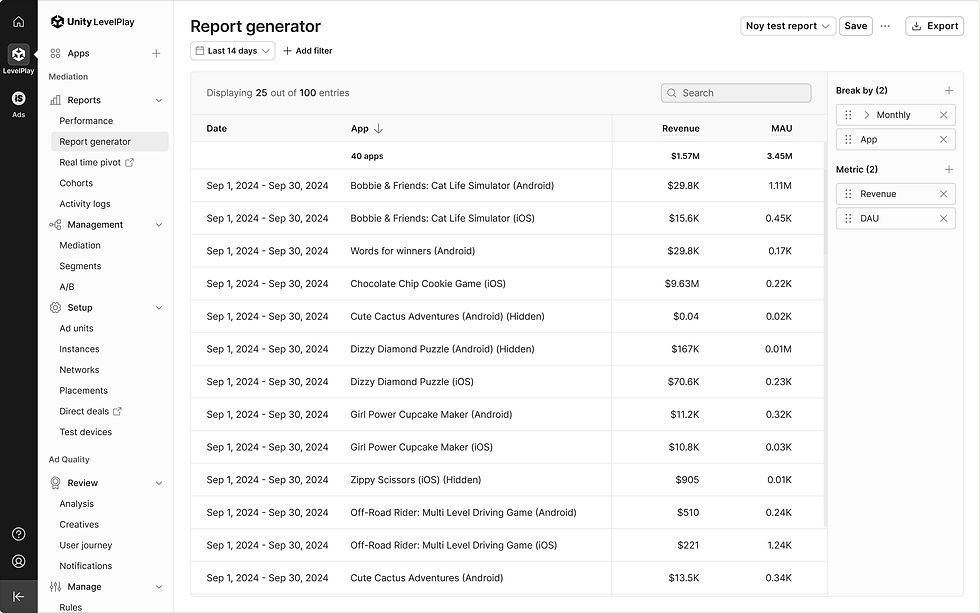This screenshot has width=980, height=613.
Task: Click the table vertical scrollbar
Action: pyautogui.click(x=826, y=334)
